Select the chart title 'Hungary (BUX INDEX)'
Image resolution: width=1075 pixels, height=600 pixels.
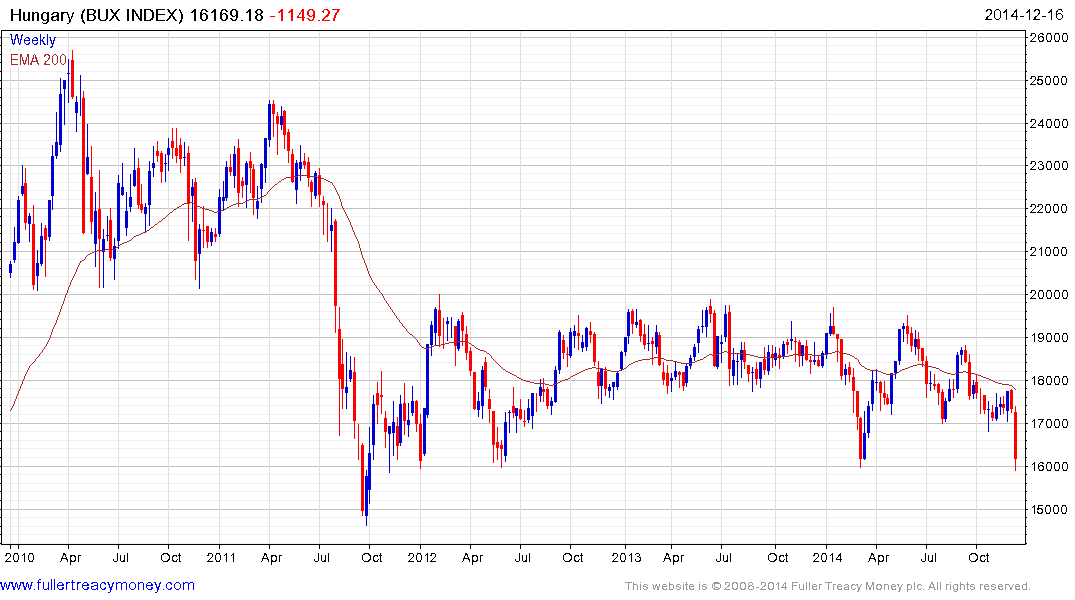point(97,15)
